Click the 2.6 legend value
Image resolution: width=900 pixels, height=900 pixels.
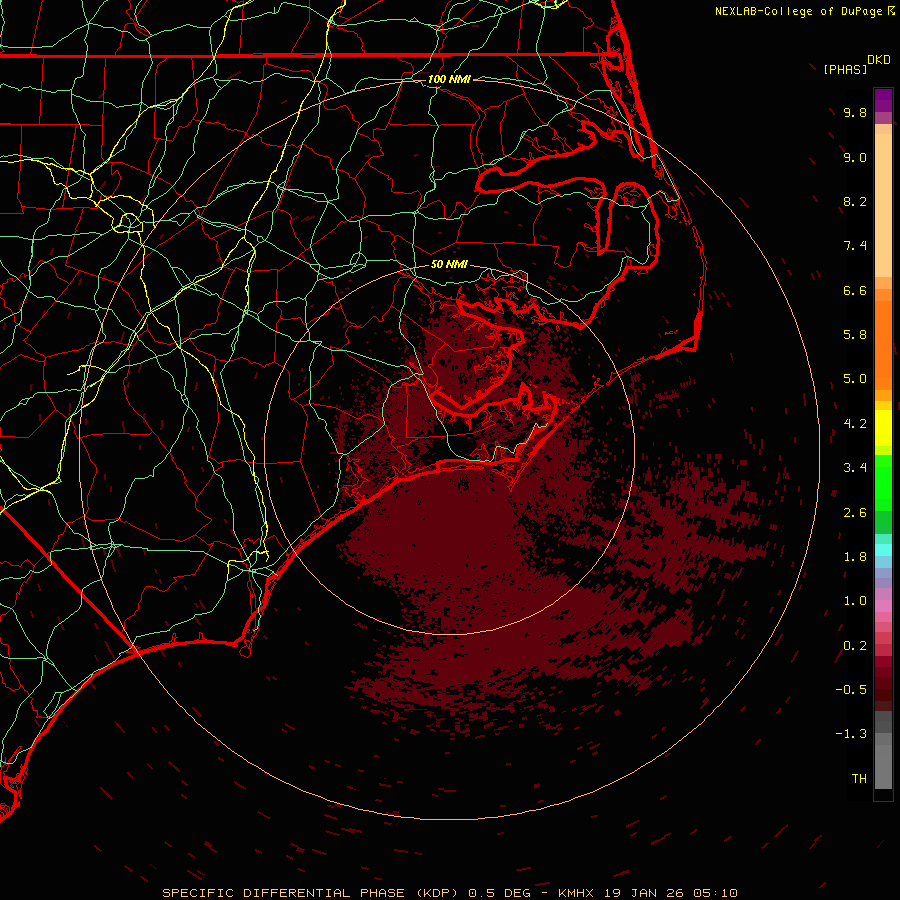click(x=855, y=512)
